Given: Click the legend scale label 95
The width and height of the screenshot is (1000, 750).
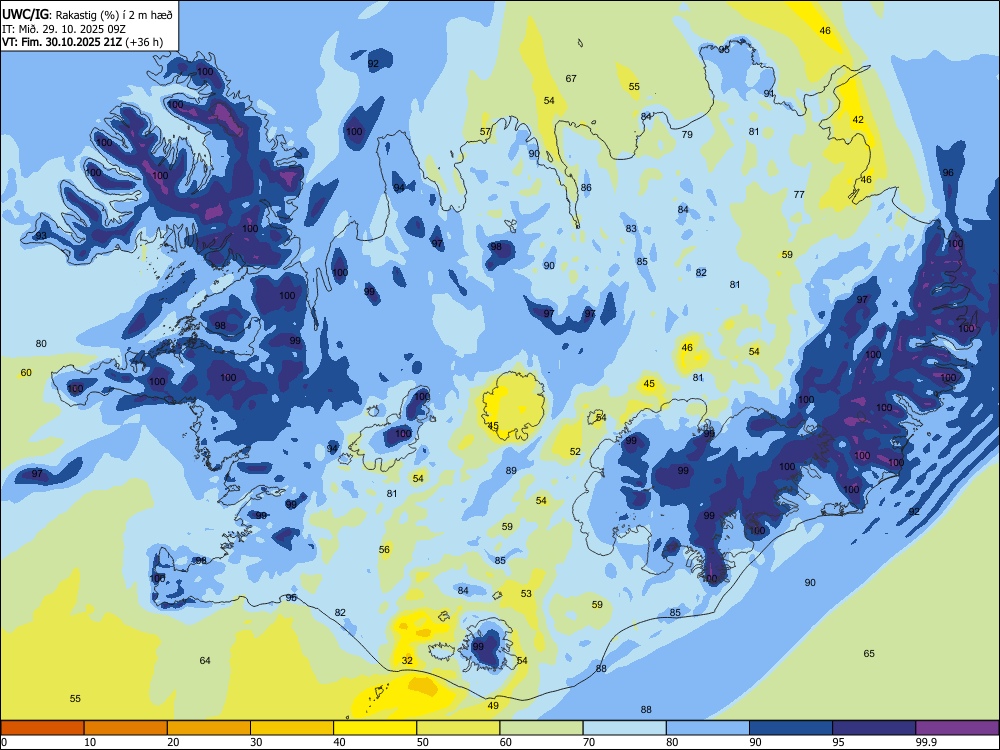Looking at the screenshot, I should coord(838,742).
